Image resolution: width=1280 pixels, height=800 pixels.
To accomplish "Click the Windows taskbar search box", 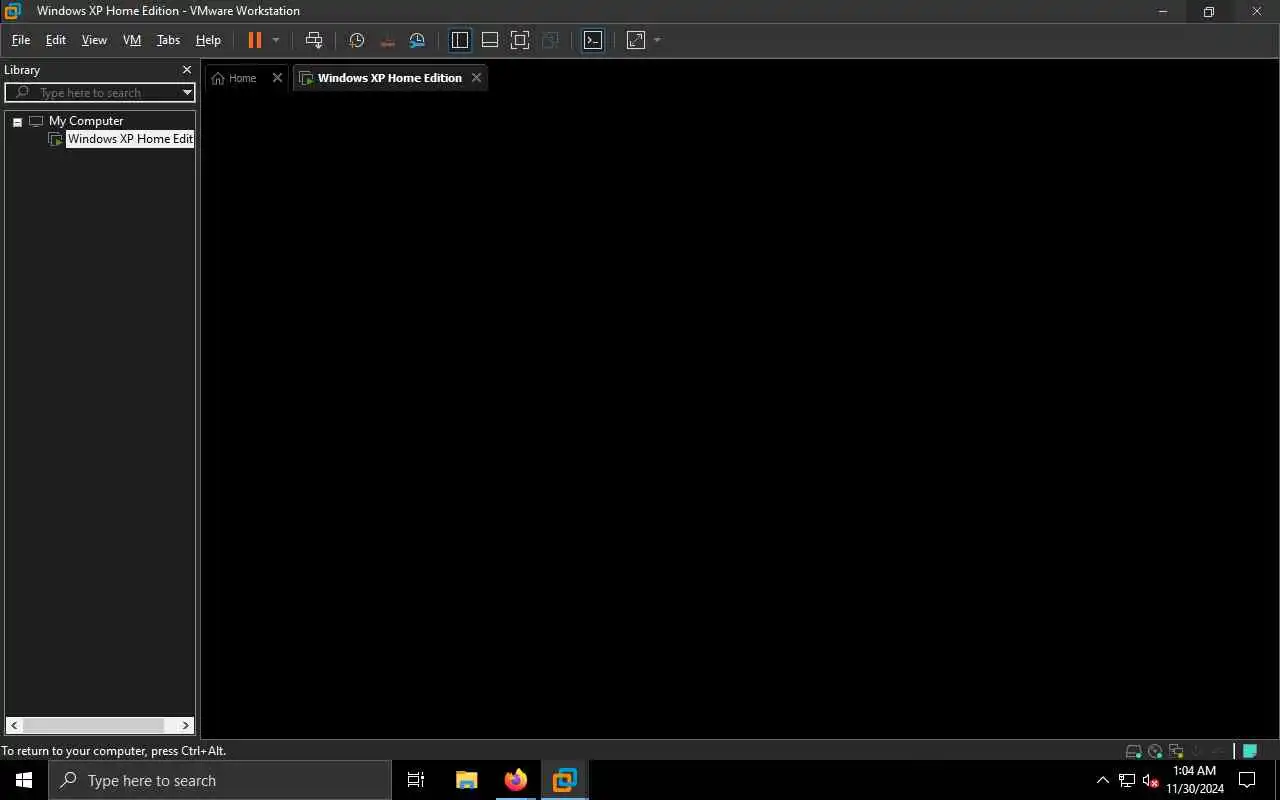I will (x=220, y=780).
